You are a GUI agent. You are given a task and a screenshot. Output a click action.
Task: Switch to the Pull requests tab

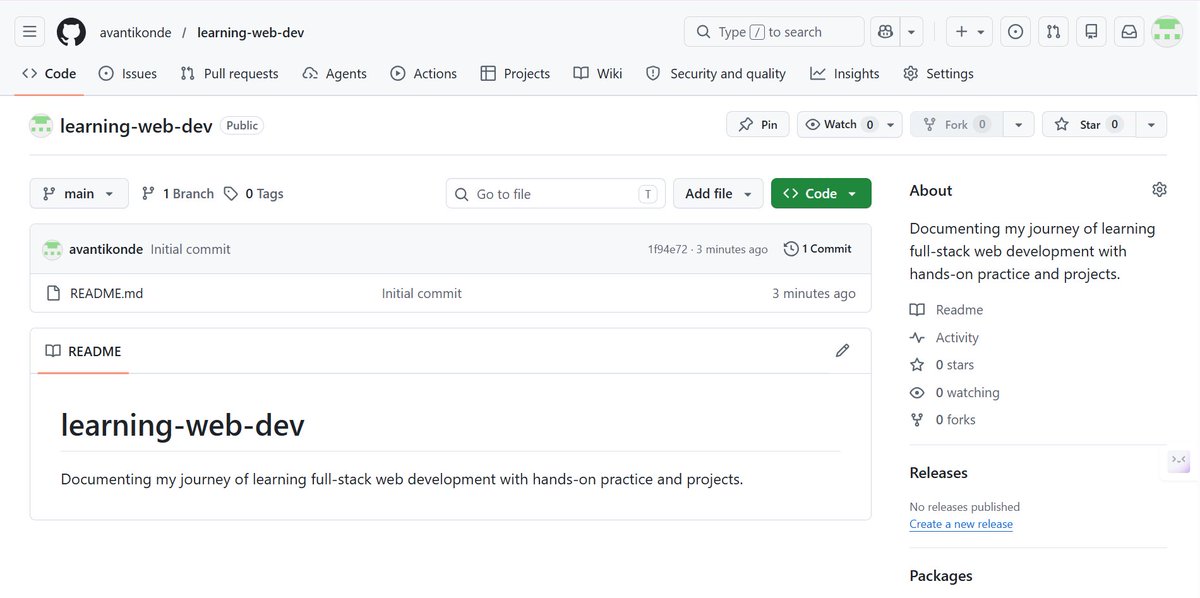coord(229,73)
